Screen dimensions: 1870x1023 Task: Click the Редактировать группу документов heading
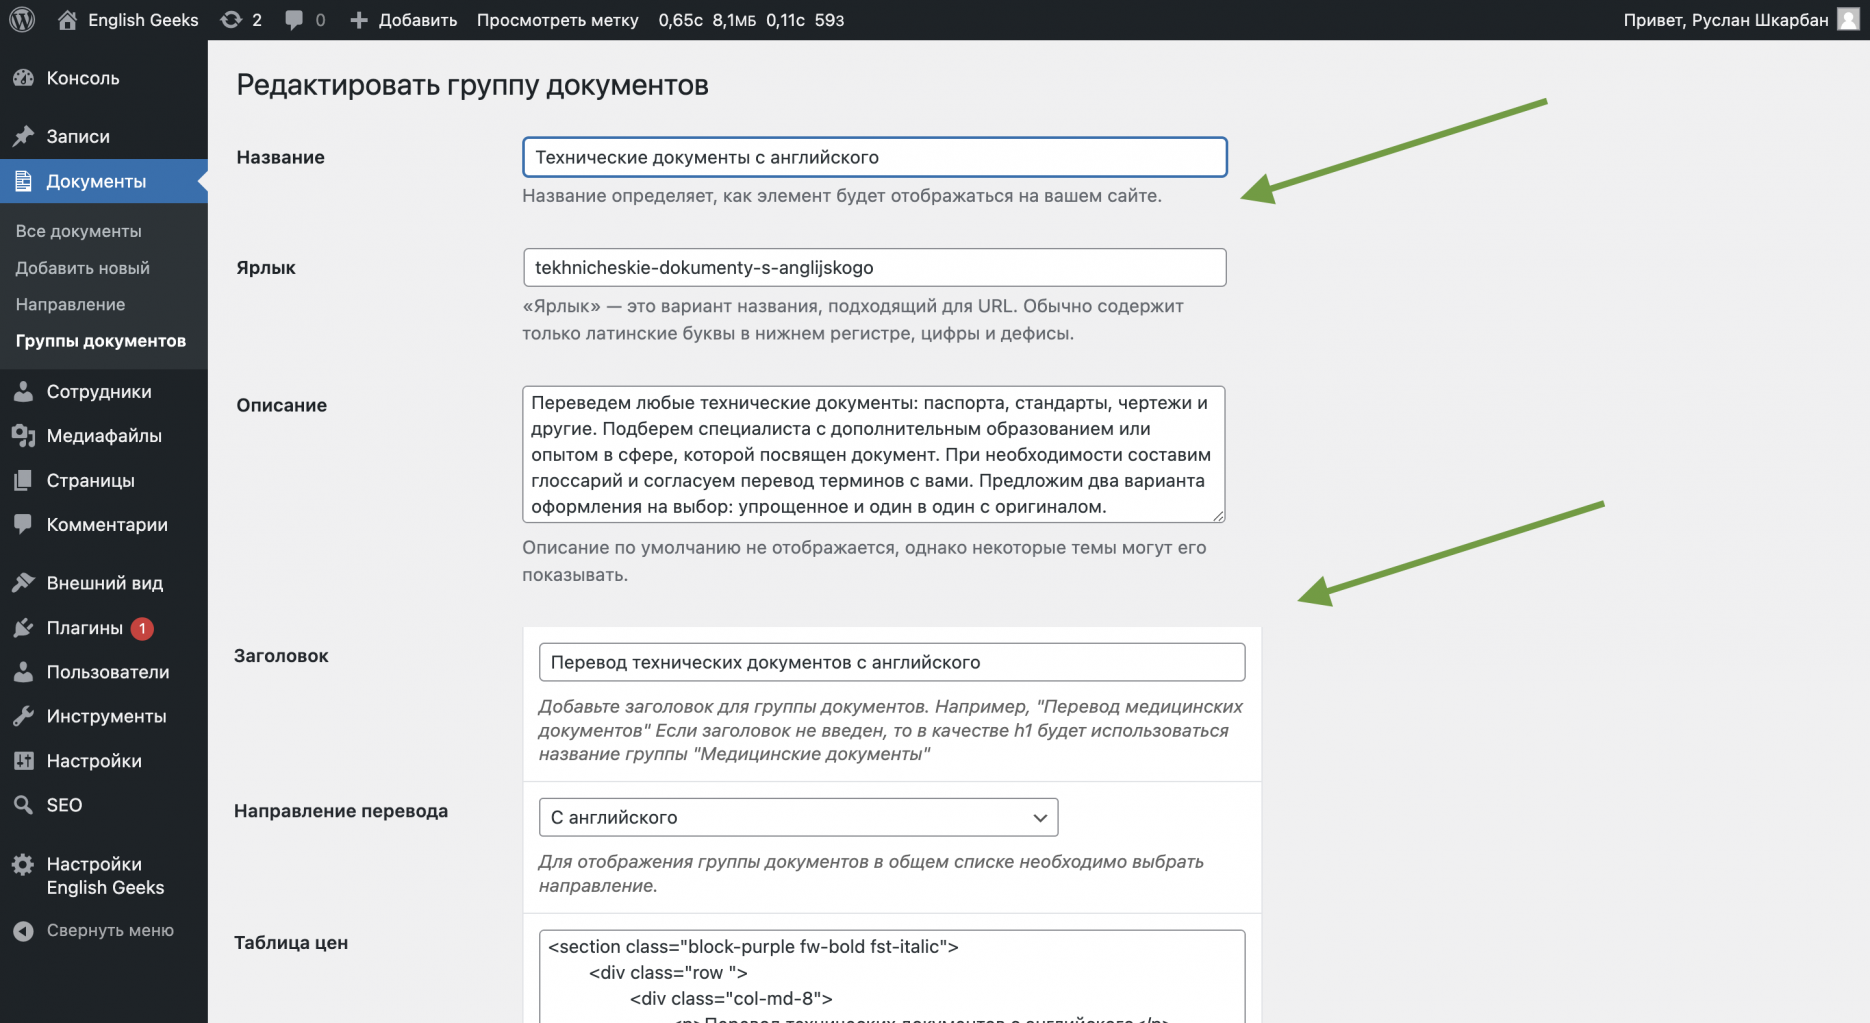point(473,85)
